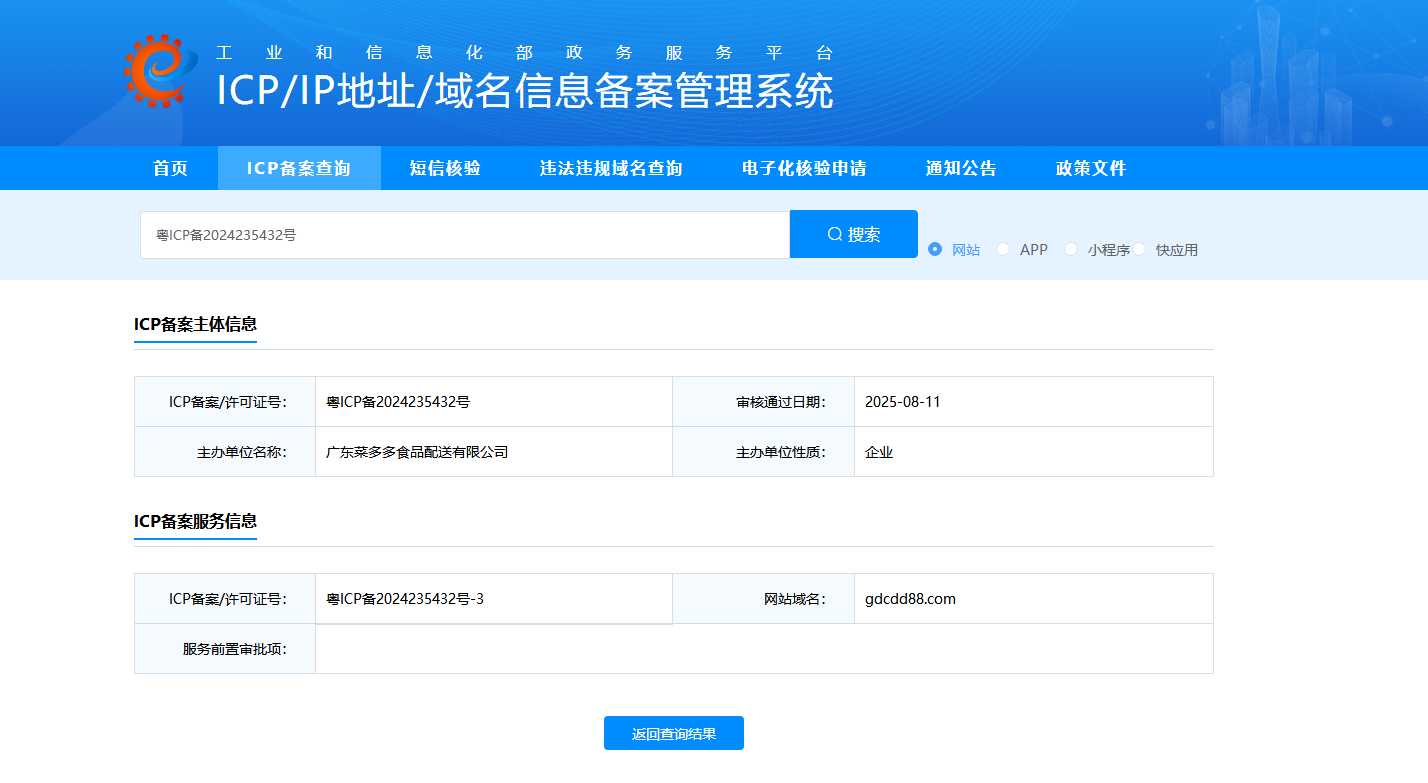Click the magnifier icon in search button
The height and width of the screenshot is (783, 1428).
click(835, 235)
